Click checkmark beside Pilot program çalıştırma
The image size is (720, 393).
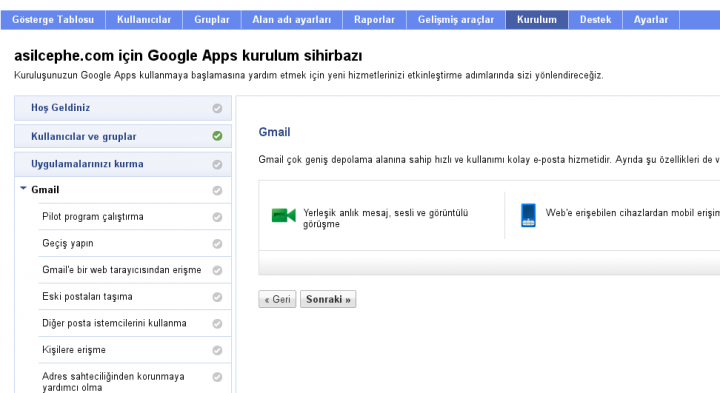pos(217,217)
